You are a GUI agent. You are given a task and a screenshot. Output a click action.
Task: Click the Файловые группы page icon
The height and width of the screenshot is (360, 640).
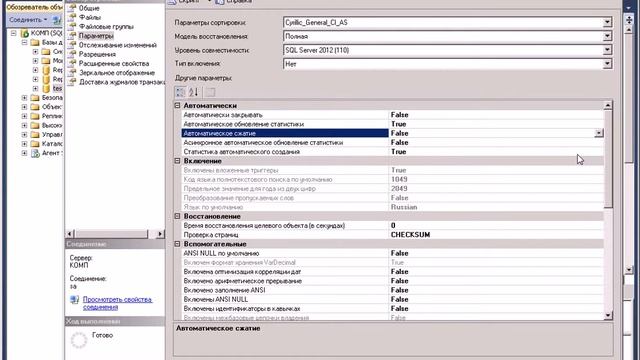pos(72,26)
